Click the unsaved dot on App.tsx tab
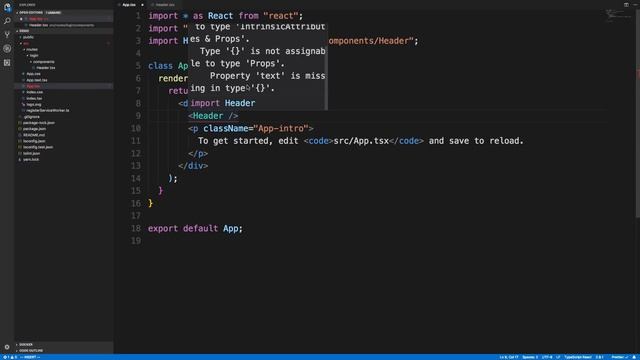Image resolution: width=640 pixels, height=360 pixels. [142, 5]
